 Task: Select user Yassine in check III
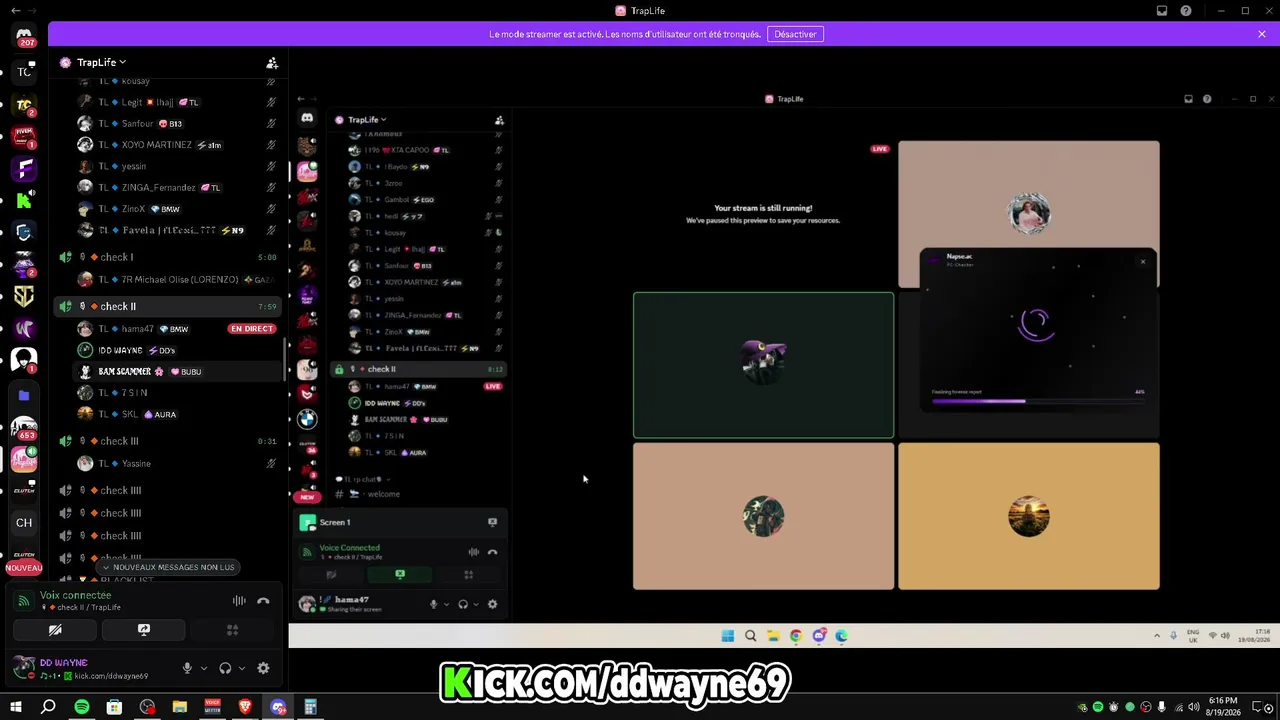(x=176, y=463)
